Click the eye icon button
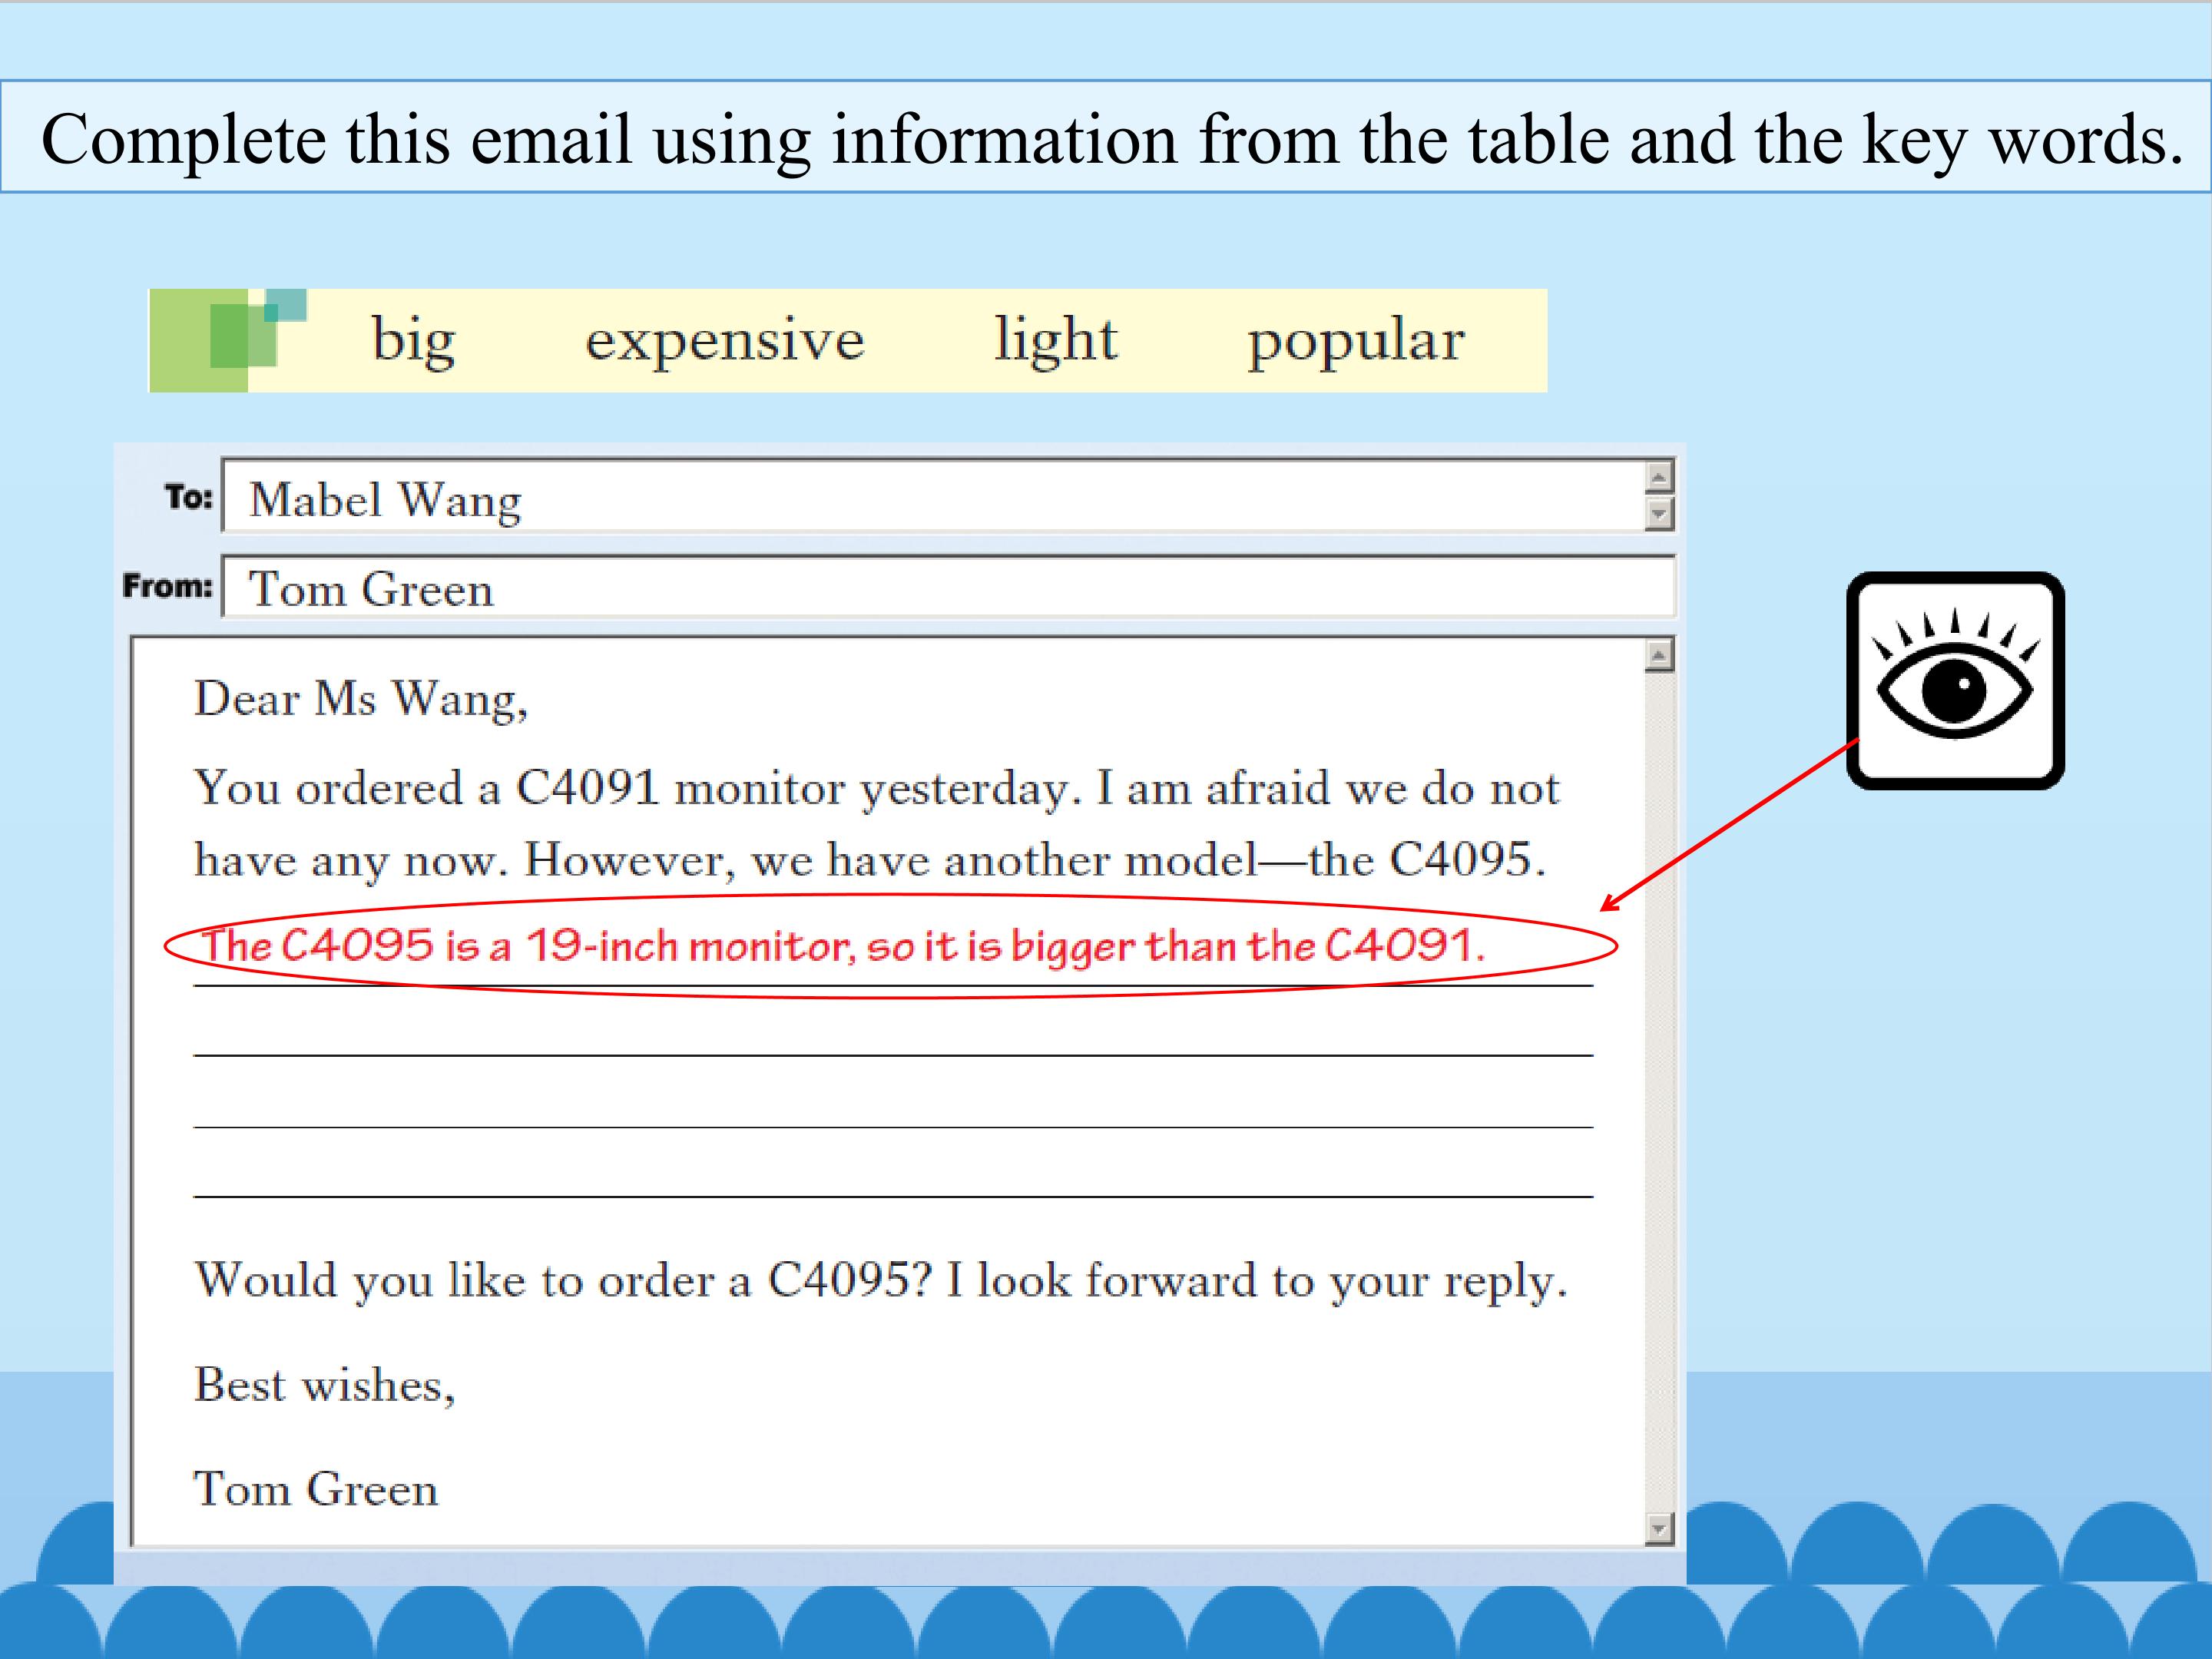The image size is (2212, 1659). tap(1955, 680)
